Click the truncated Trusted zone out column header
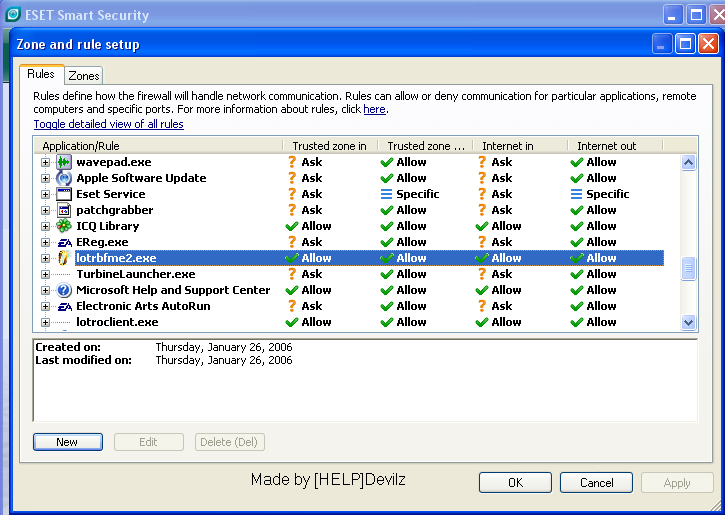 click(425, 146)
